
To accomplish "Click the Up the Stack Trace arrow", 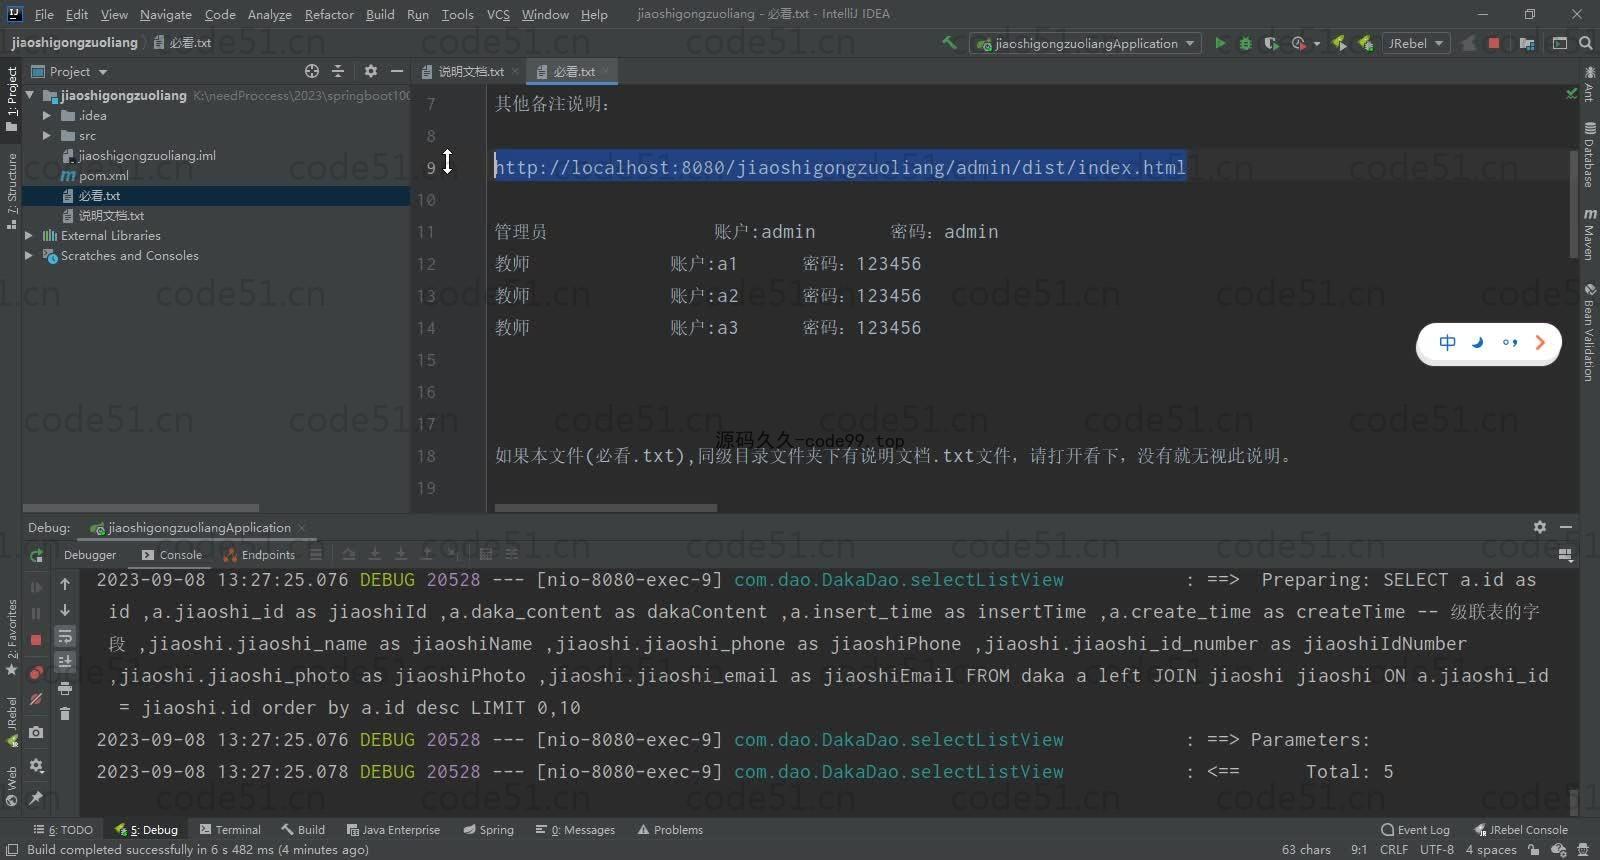I will (65, 584).
